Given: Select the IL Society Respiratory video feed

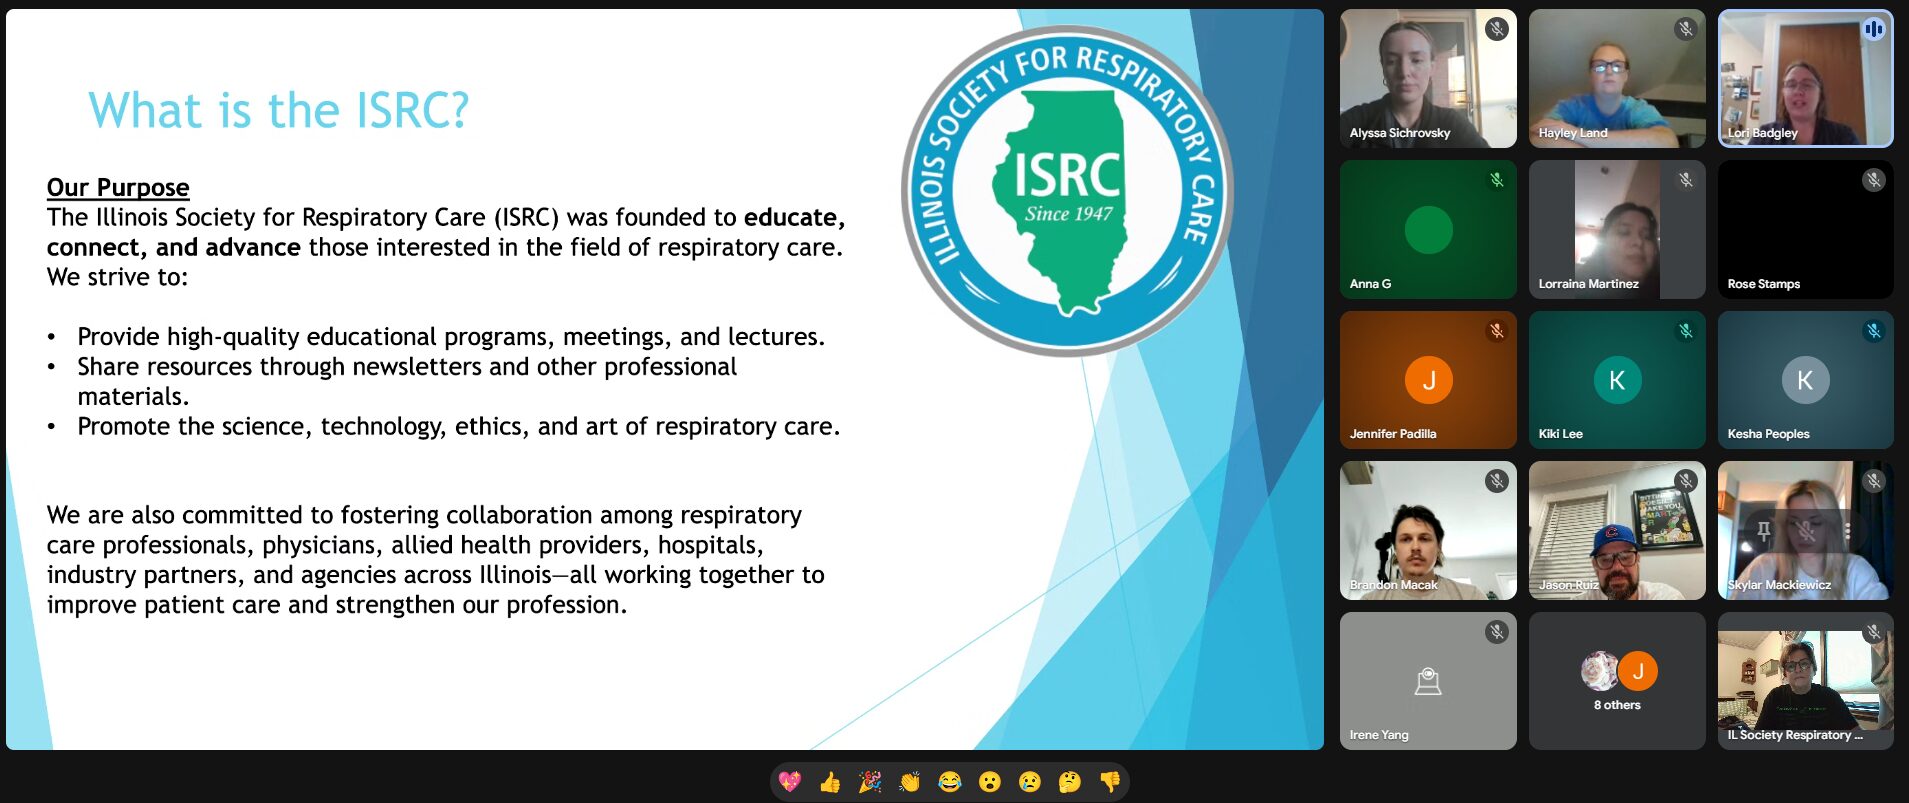Looking at the screenshot, I should click(x=1806, y=681).
